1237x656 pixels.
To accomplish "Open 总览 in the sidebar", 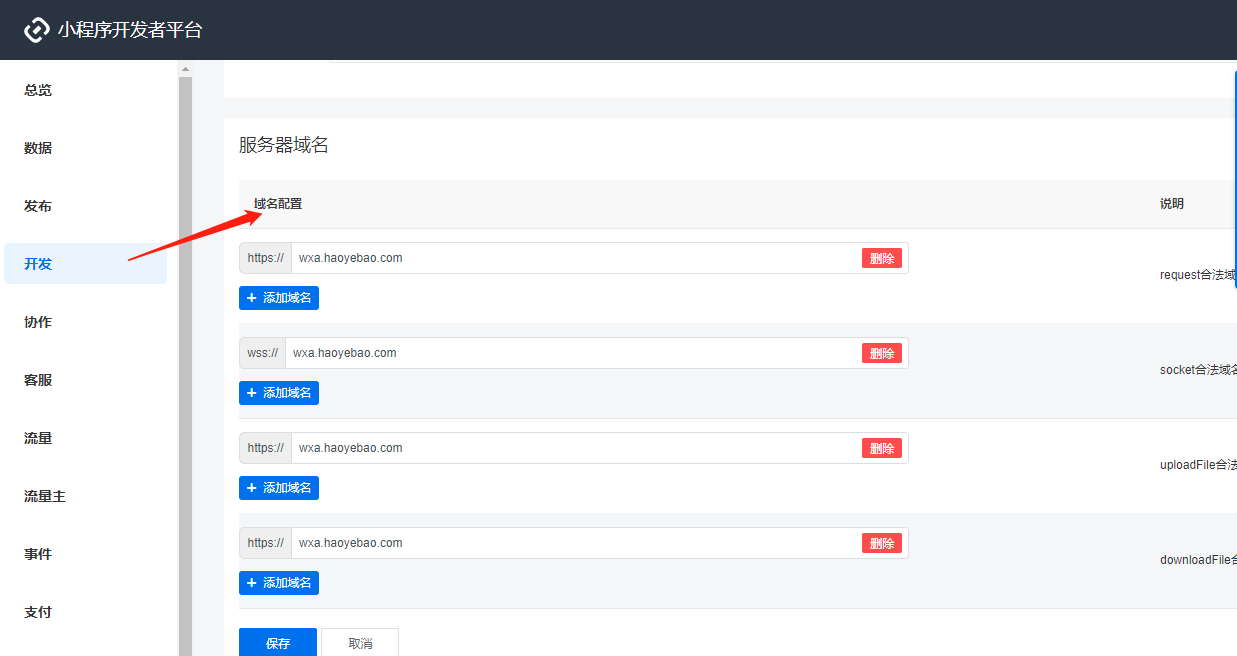I will (x=38, y=90).
